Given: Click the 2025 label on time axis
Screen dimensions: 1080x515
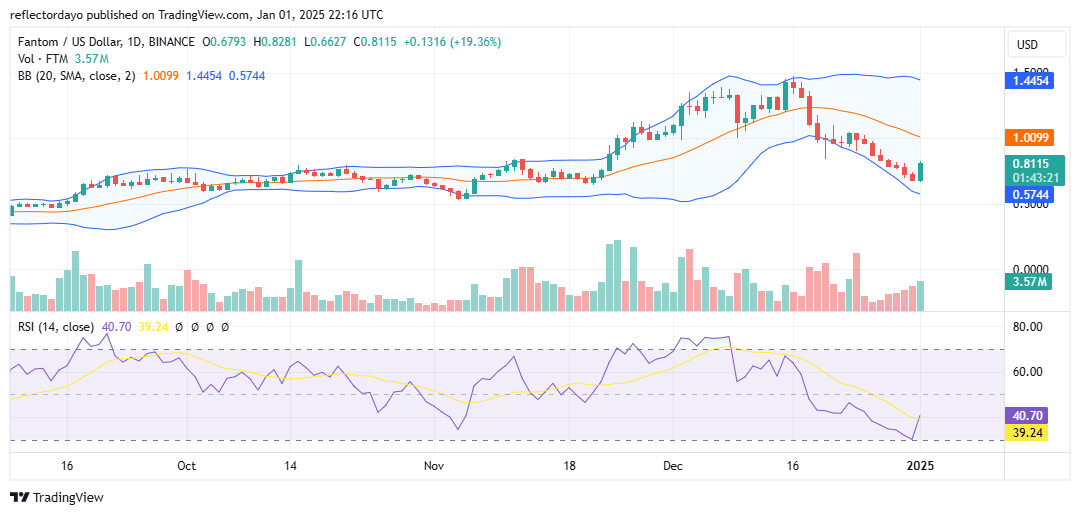Looking at the screenshot, I should (920, 465).
